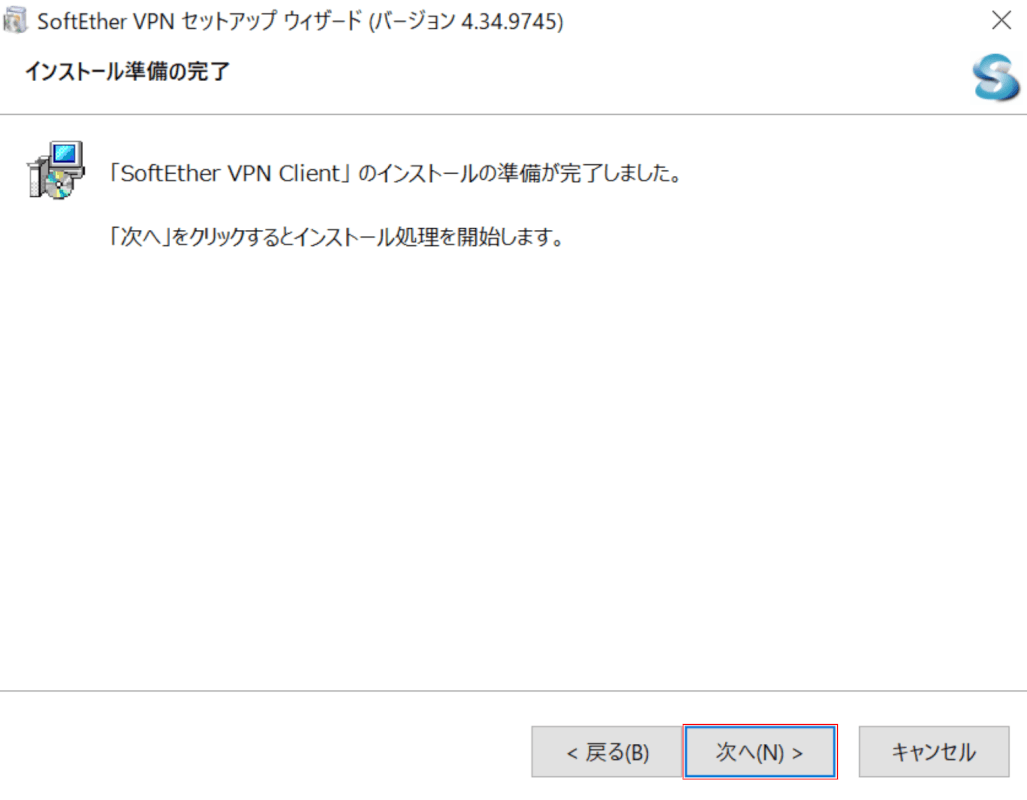This screenshot has width=1027, height=800.
Task: Close the SoftEther VPN setup wizard window
Action: (1001, 20)
